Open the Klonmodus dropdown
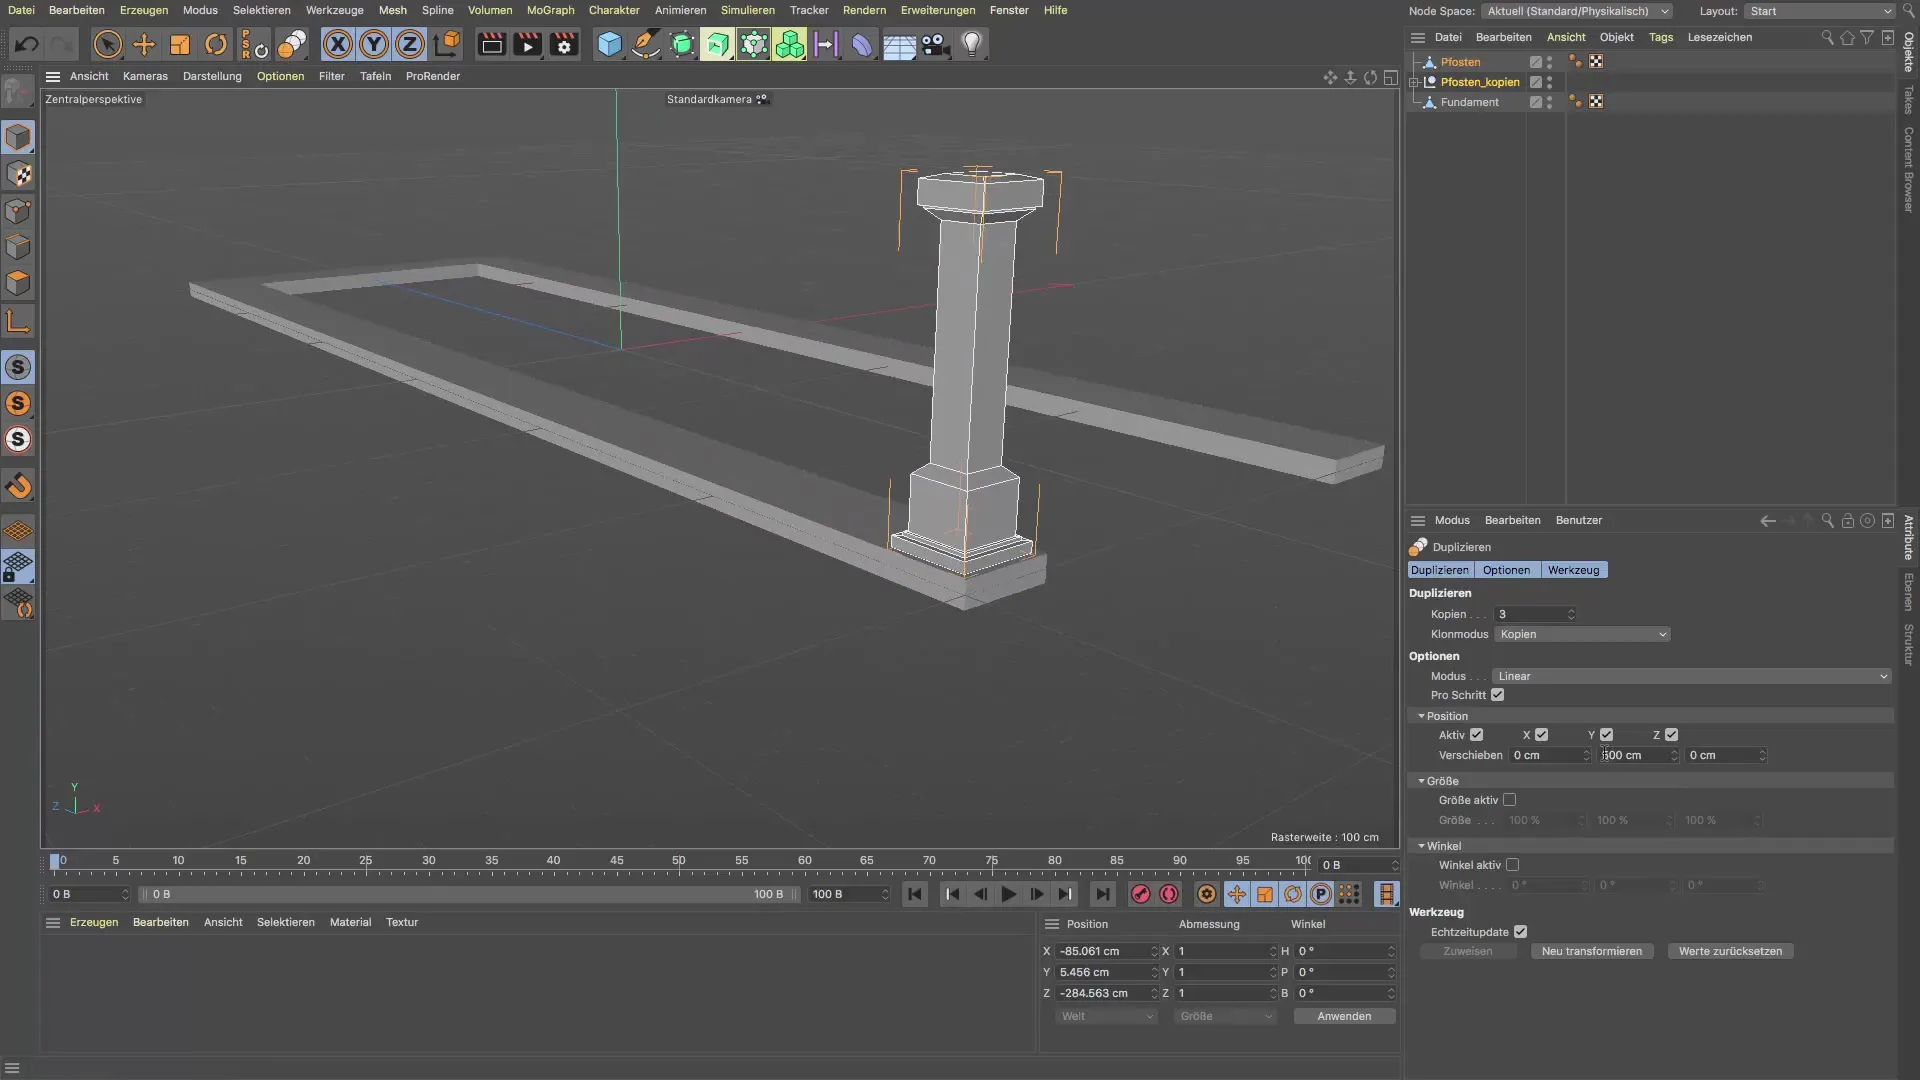The image size is (1920, 1080). pos(1582,634)
